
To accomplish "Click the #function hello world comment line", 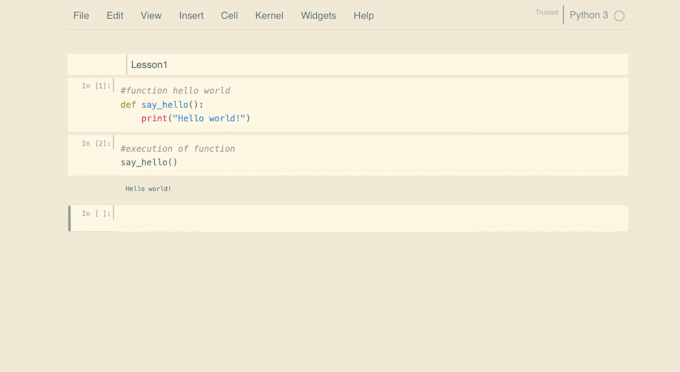I will click(175, 91).
